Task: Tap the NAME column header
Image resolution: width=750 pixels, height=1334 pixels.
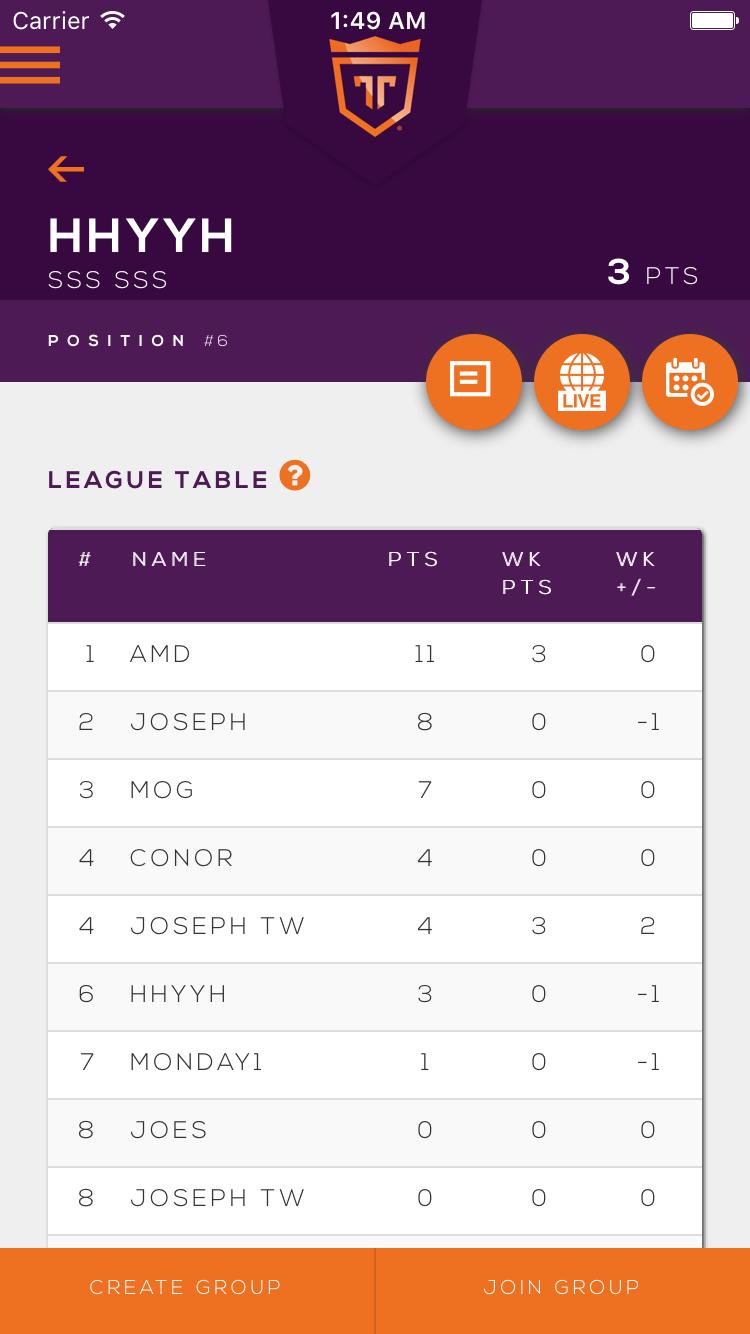Action: click(170, 559)
